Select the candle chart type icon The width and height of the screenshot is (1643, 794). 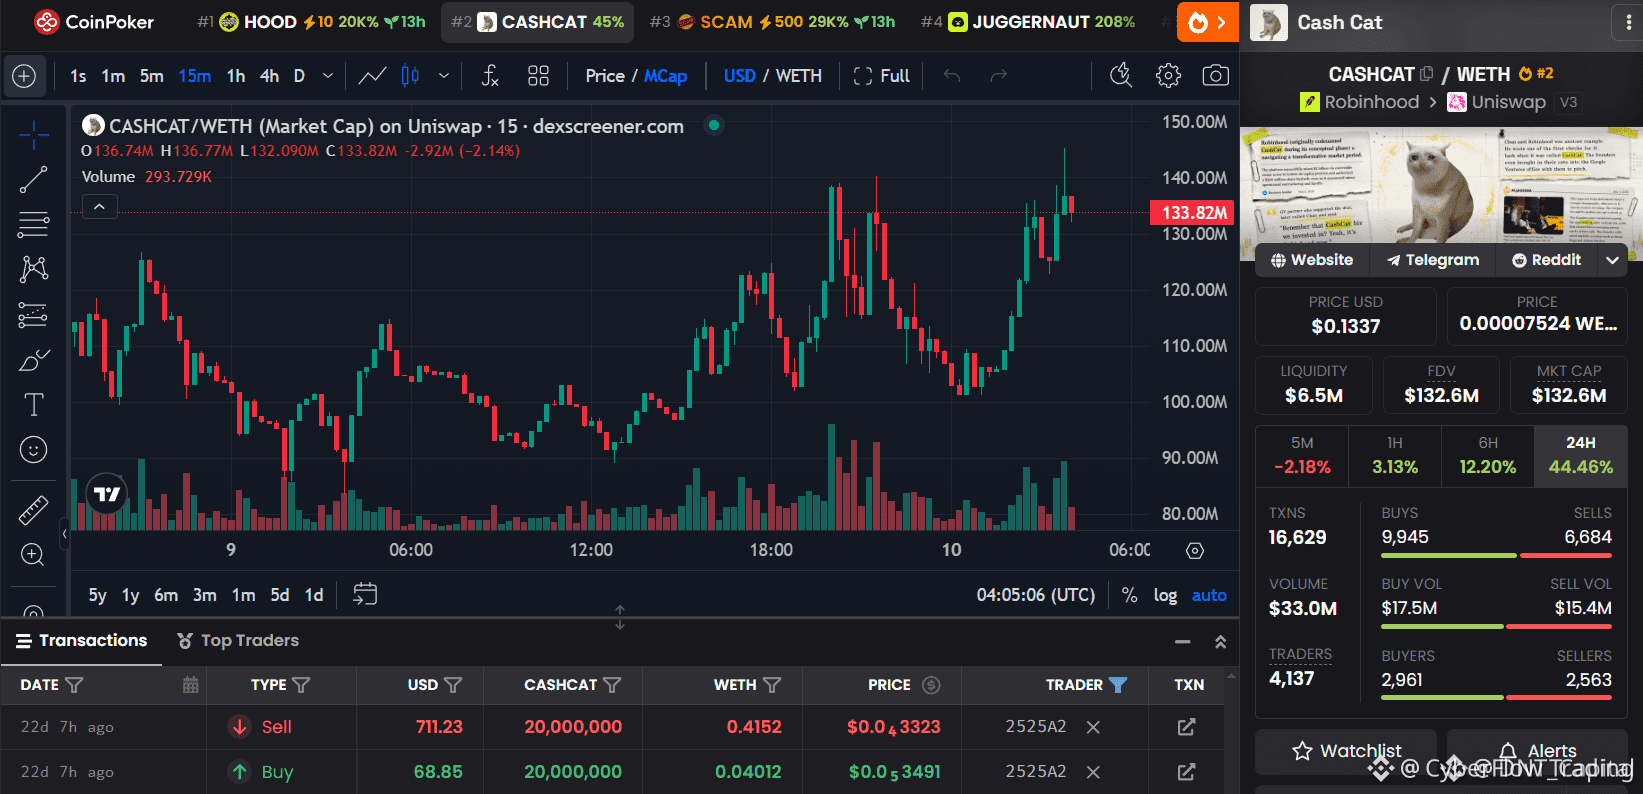[x=410, y=76]
